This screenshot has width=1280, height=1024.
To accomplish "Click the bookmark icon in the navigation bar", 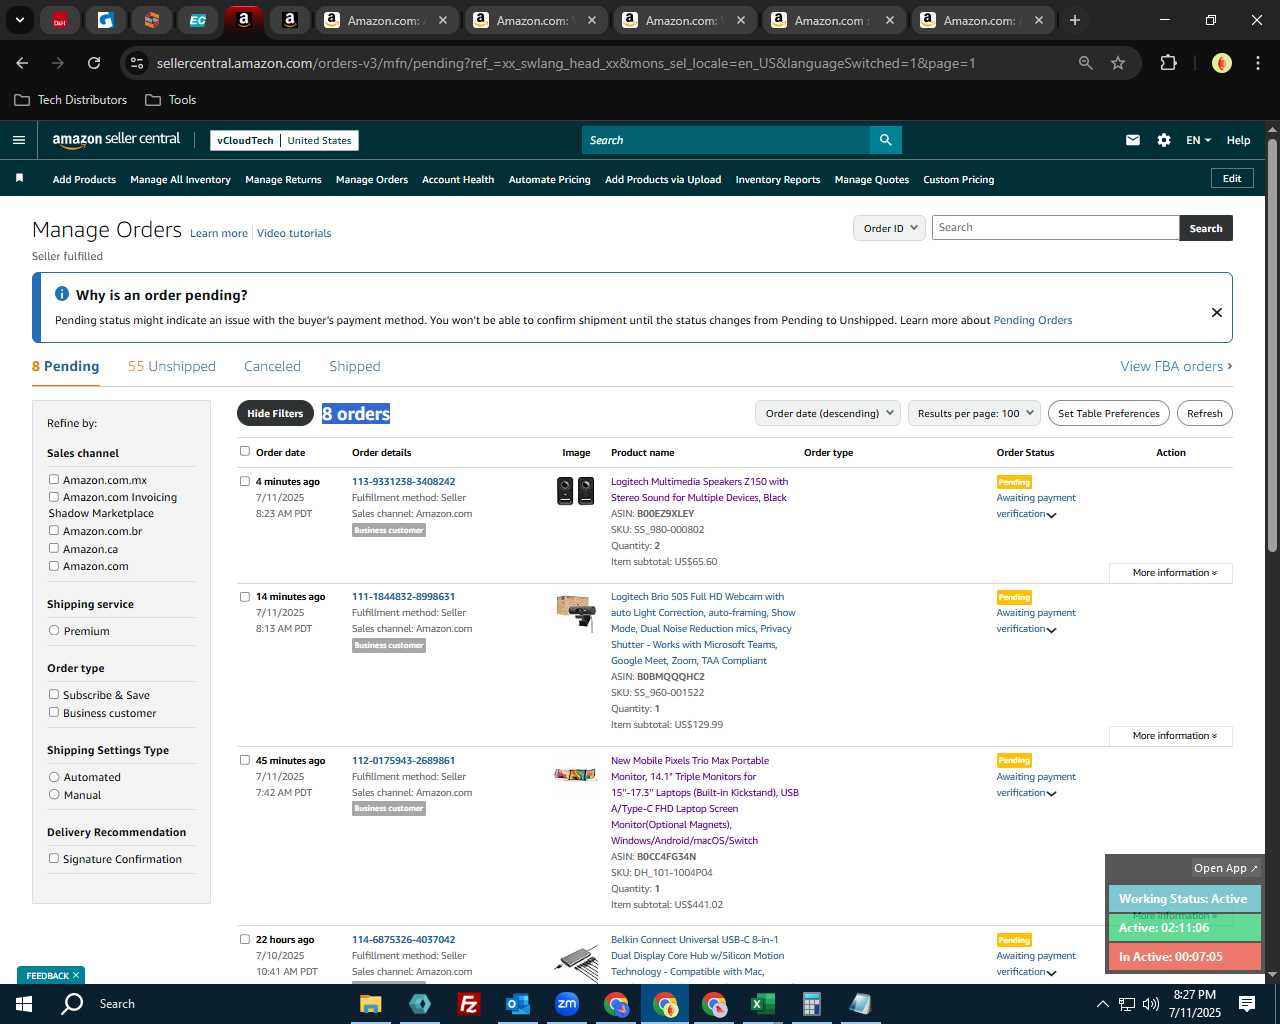I will (19, 179).
